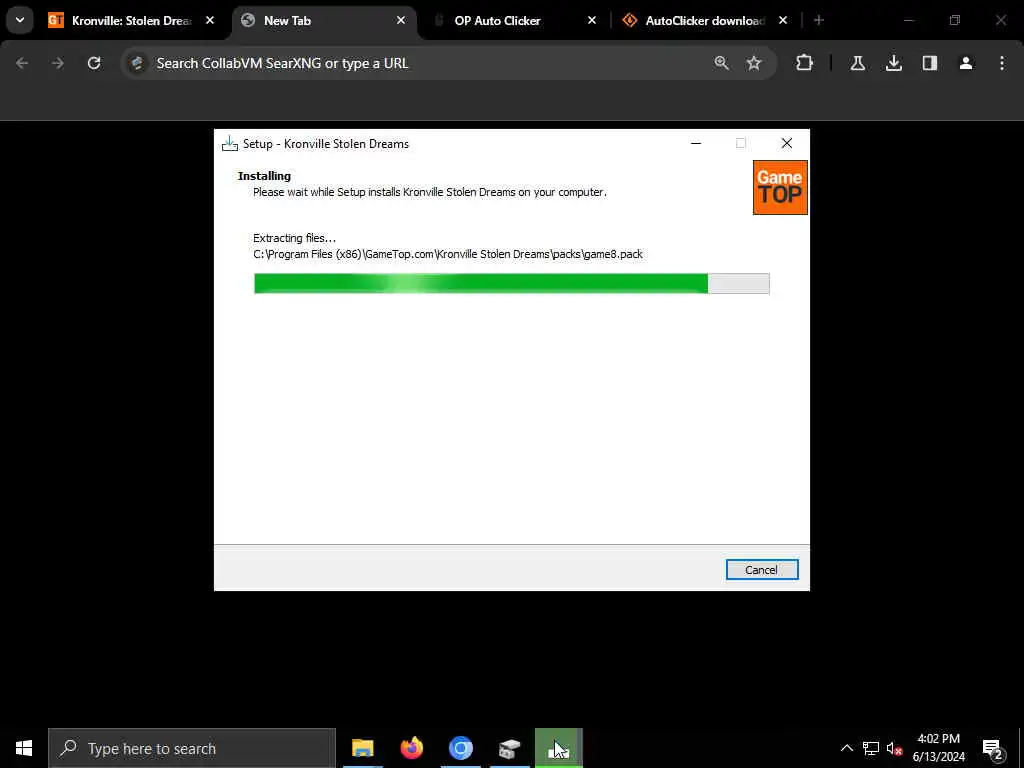
Task: Close the Kronville: Stolen Dreams tab
Action: pos(210,21)
